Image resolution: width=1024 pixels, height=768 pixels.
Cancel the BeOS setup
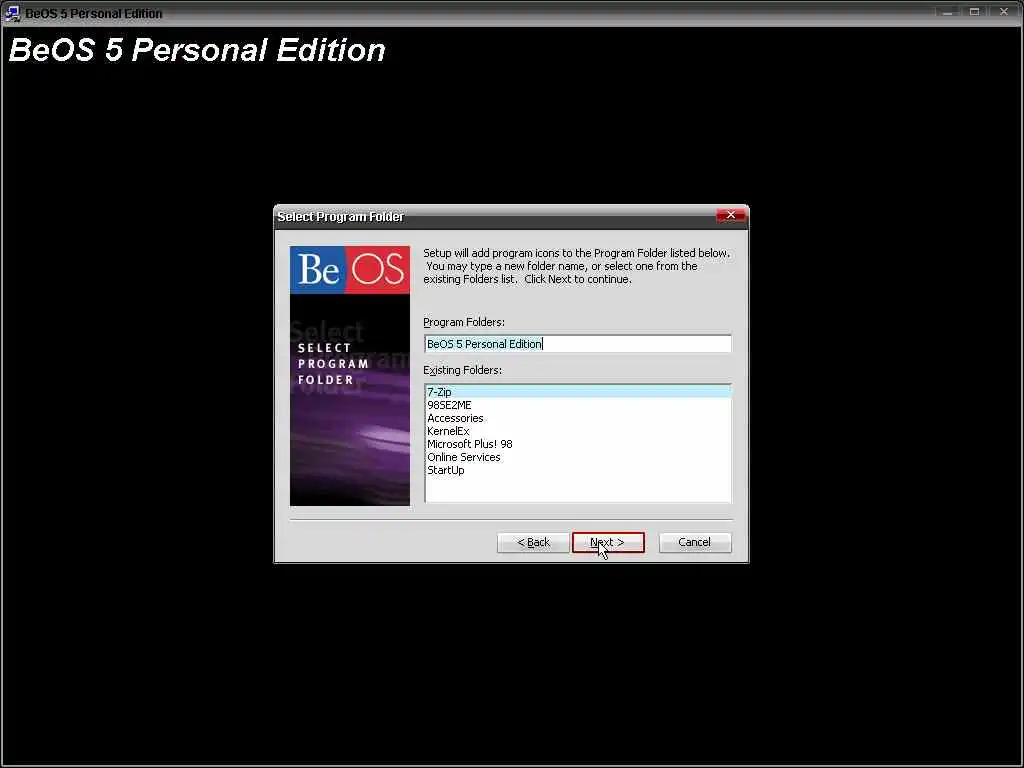coord(695,542)
